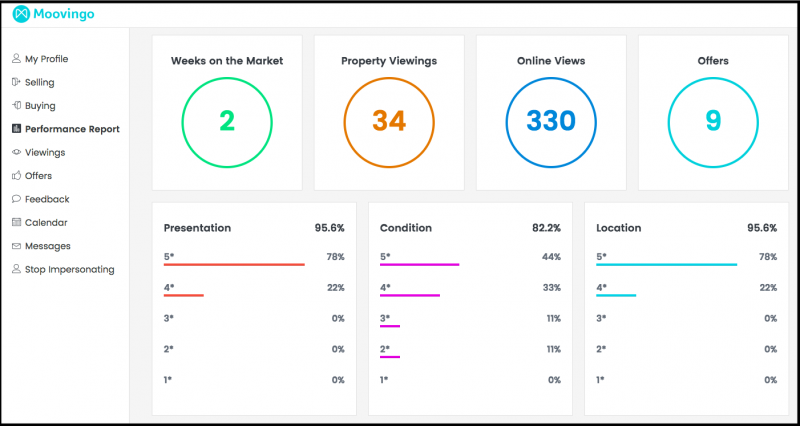Click the "Property Viewings" heading
This screenshot has height=426, width=800.
389,61
